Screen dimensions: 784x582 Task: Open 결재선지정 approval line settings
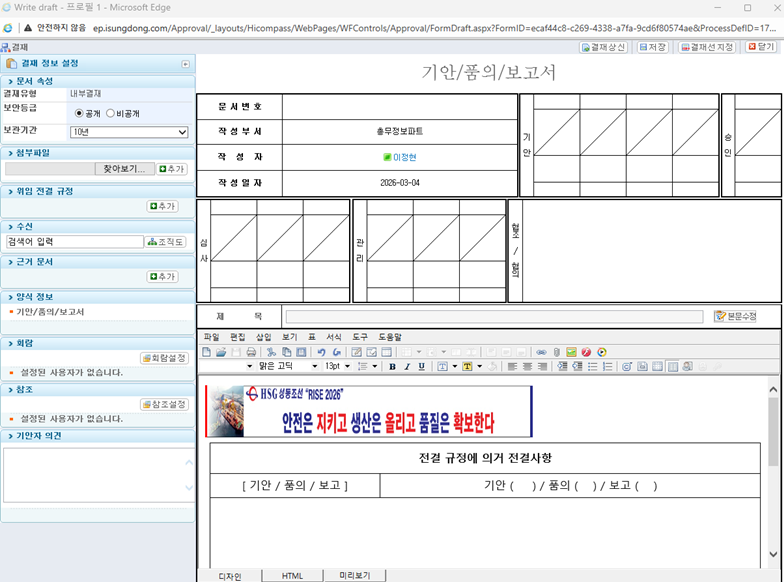click(x=707, y=47)
